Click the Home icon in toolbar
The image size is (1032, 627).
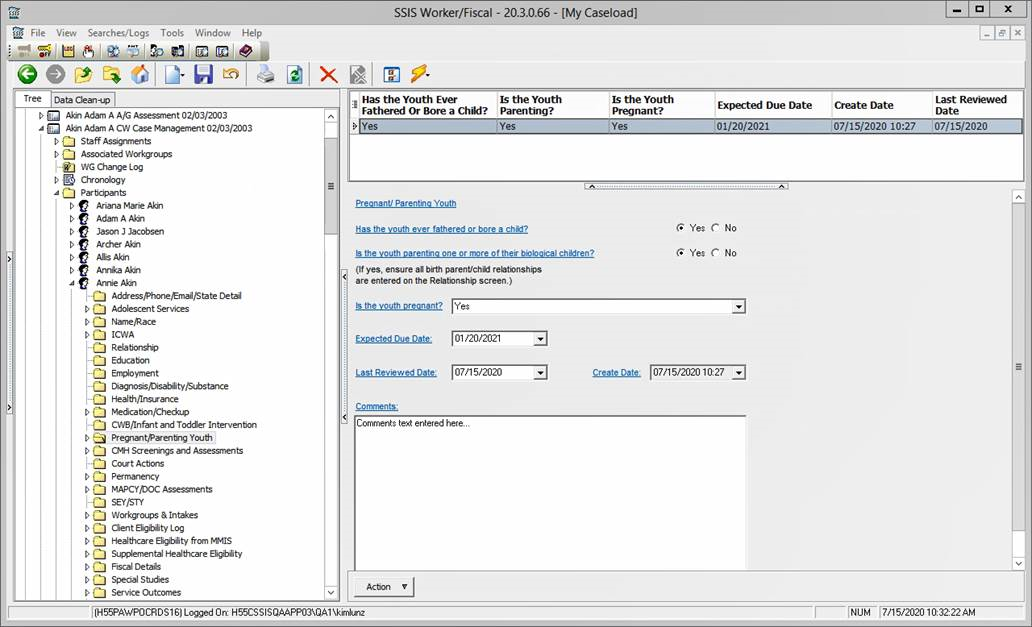coord(140,74)
